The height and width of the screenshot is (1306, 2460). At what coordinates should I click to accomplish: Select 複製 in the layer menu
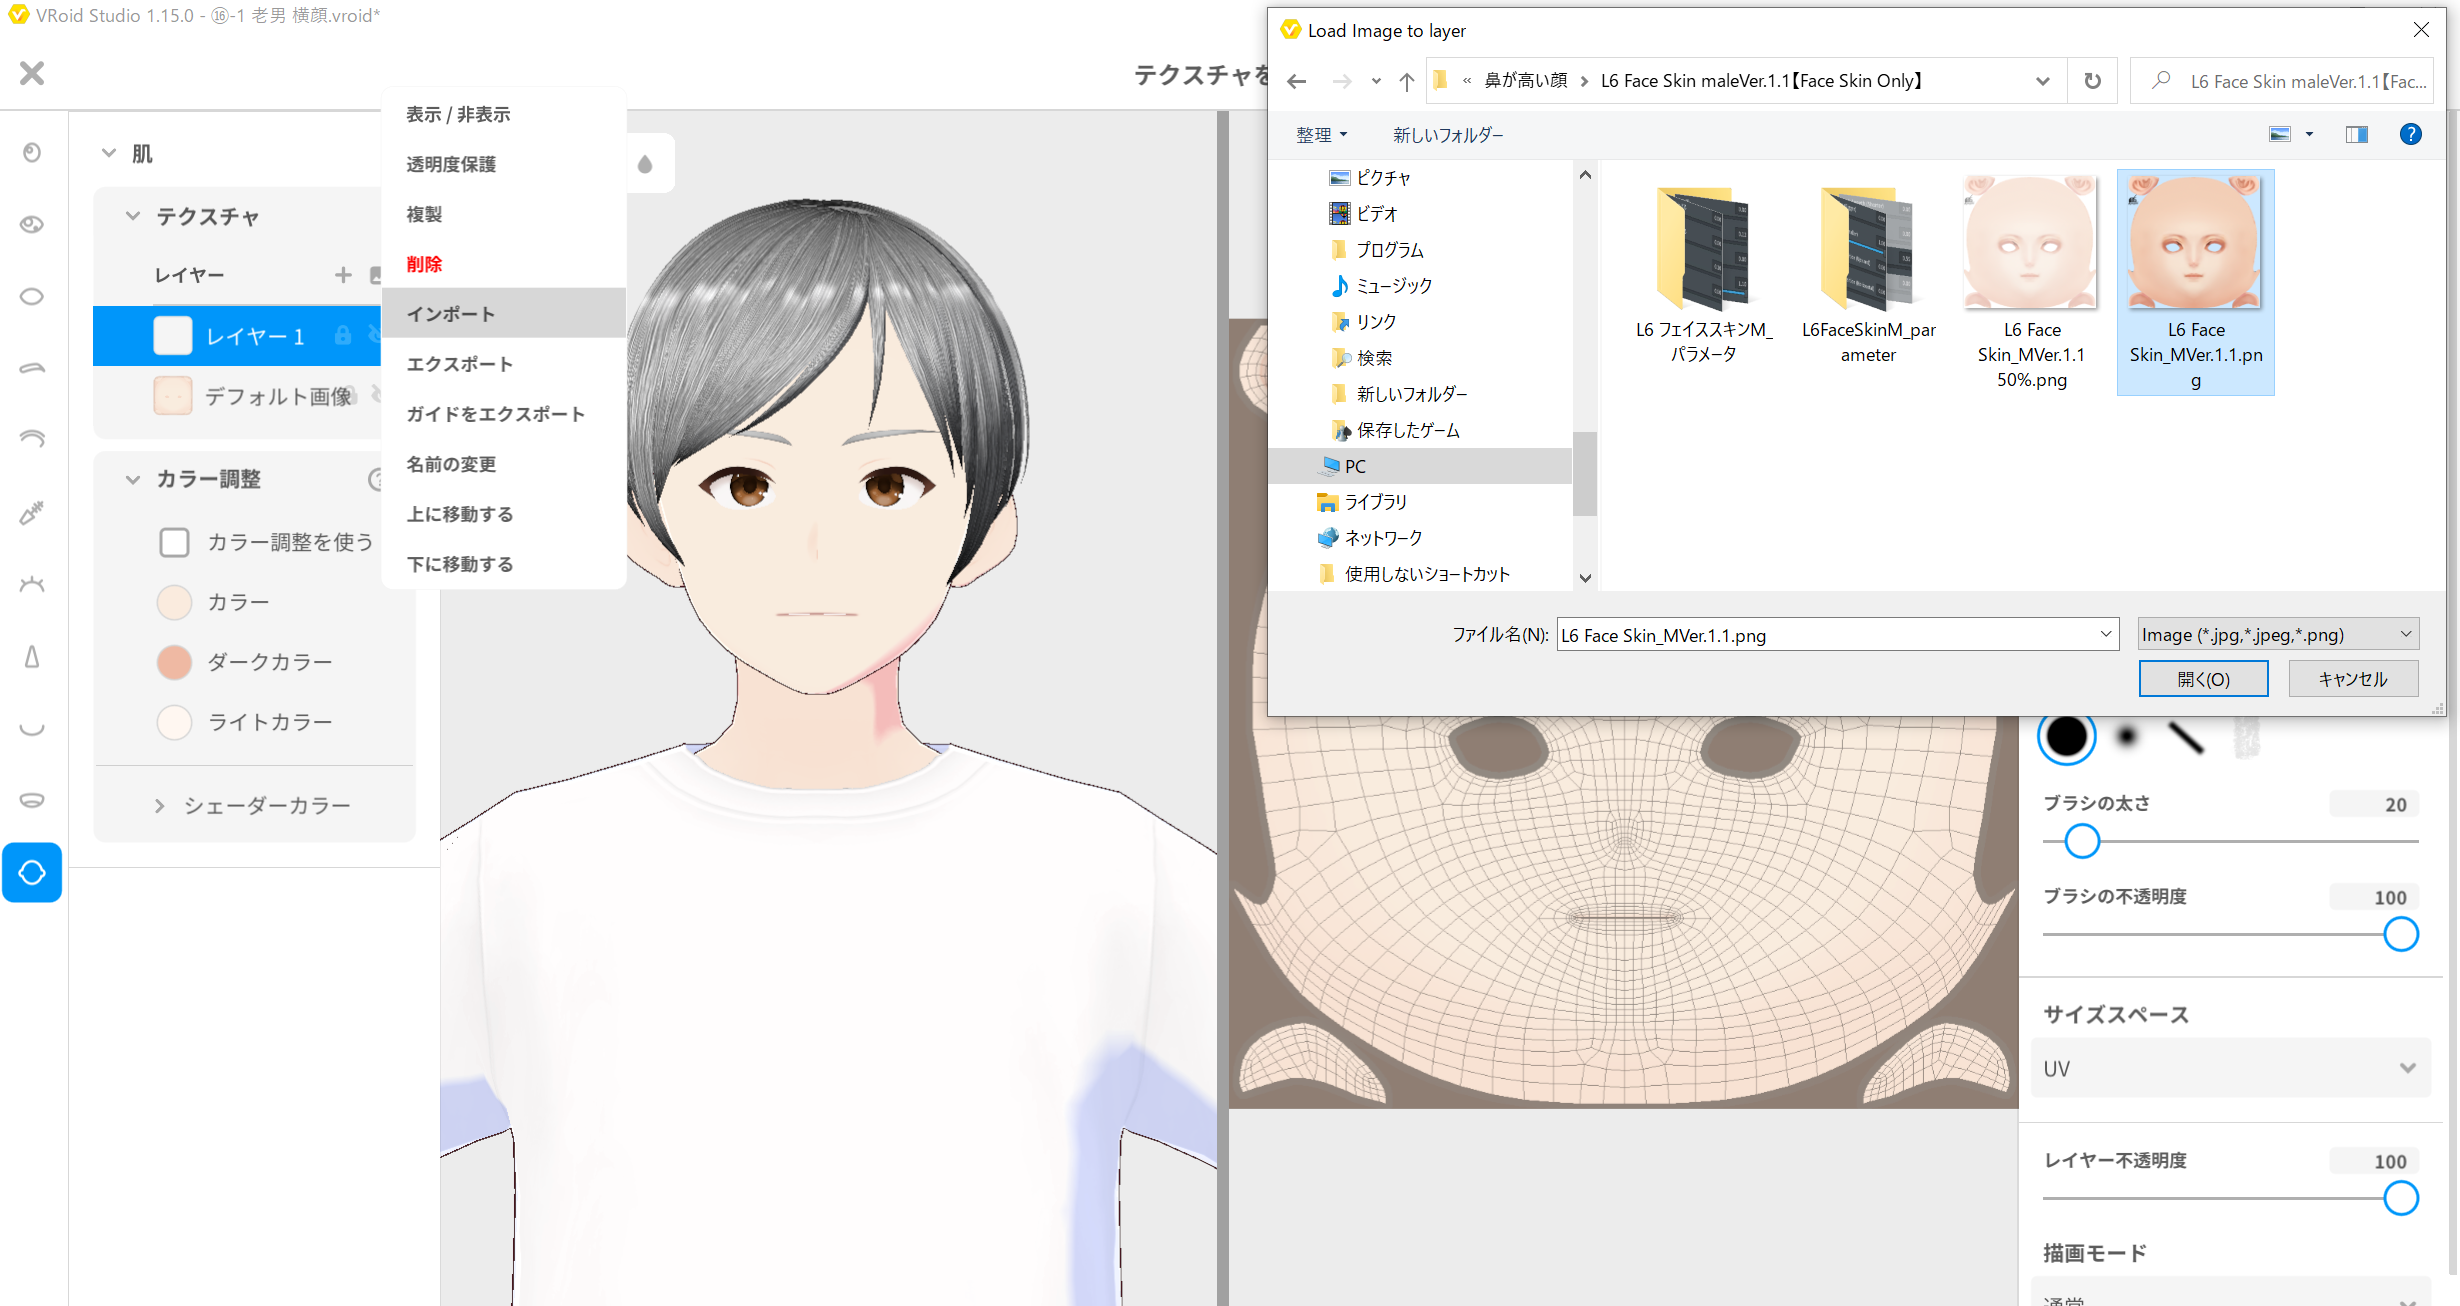[x=424, y=214]
